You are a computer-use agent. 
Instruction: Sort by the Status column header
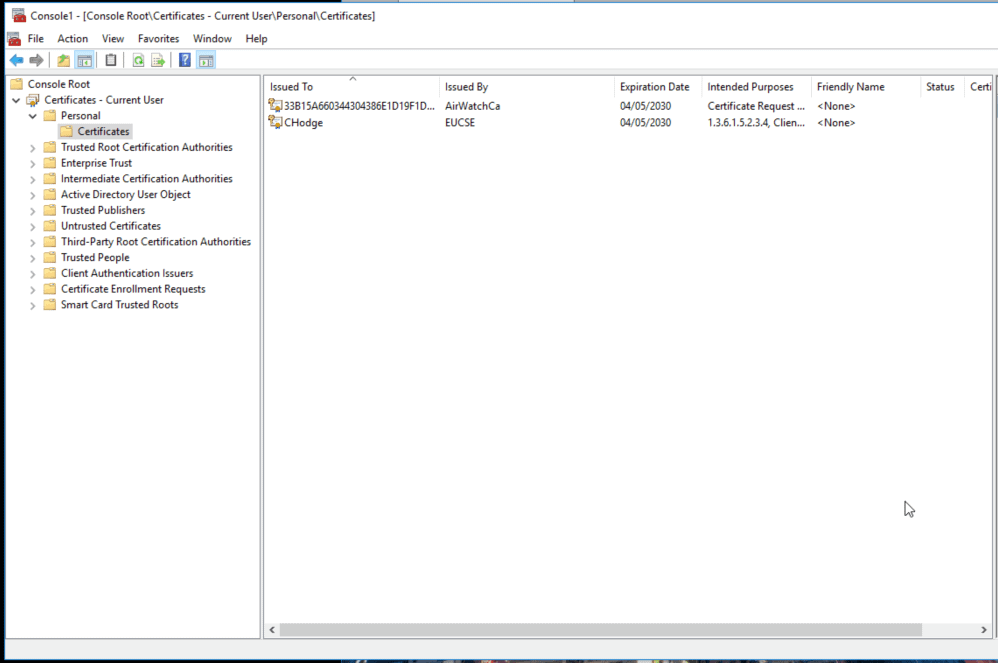pos(942,87)
